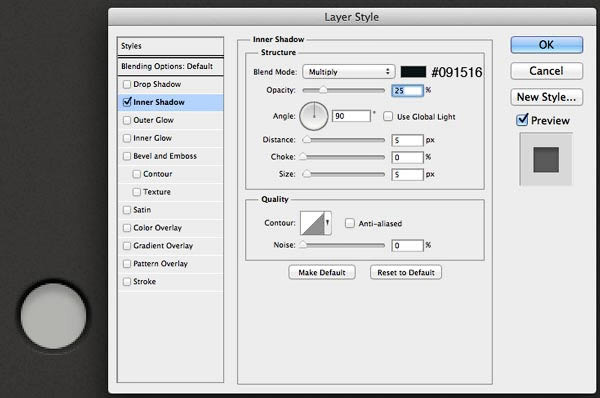Viewport: 600px width, 398px height.
Task: Enable the Inner Glow checkbox
Action: [x=127, y=138]
